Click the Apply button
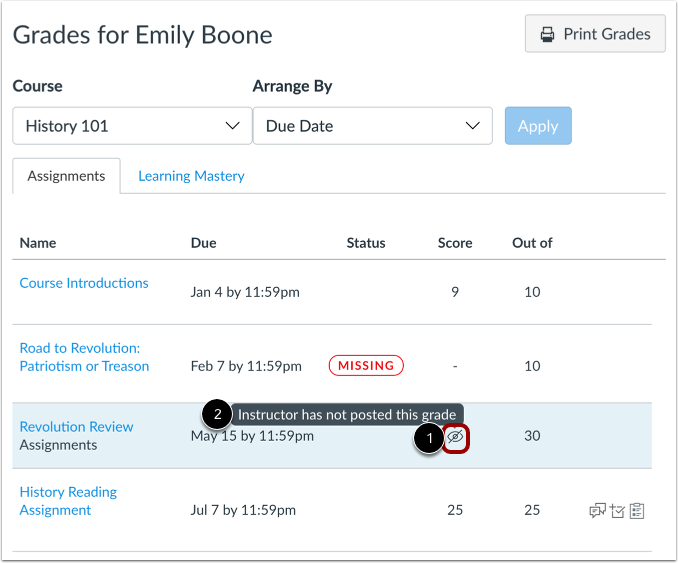 pyautogui.click(x=538, y=126)
